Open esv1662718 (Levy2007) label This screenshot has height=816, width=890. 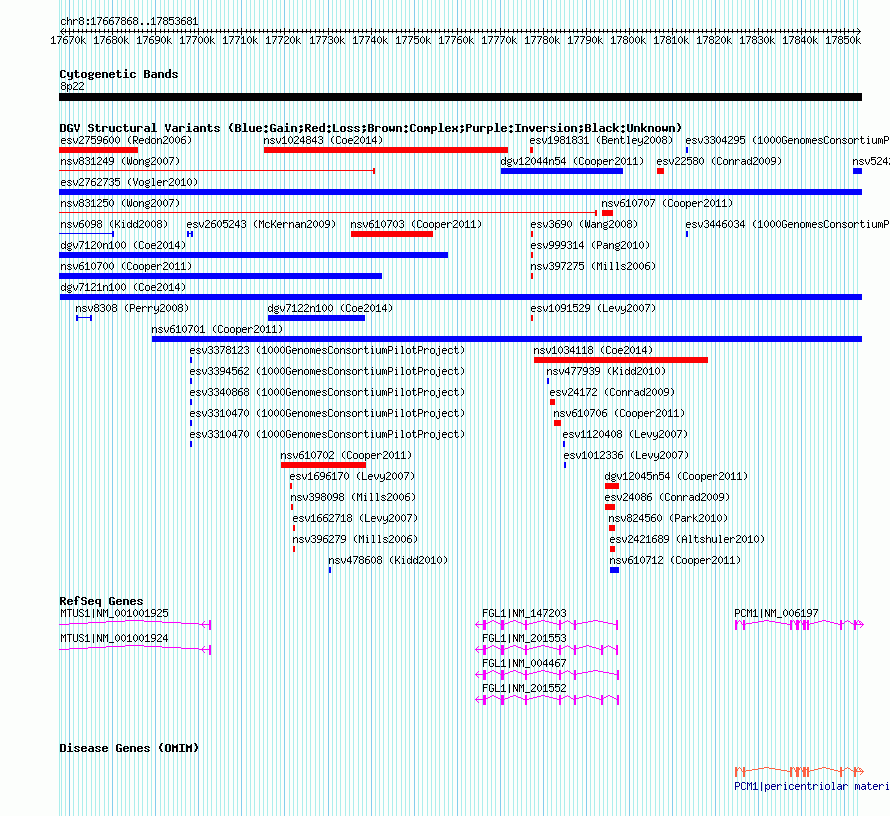tap(355, 518)
